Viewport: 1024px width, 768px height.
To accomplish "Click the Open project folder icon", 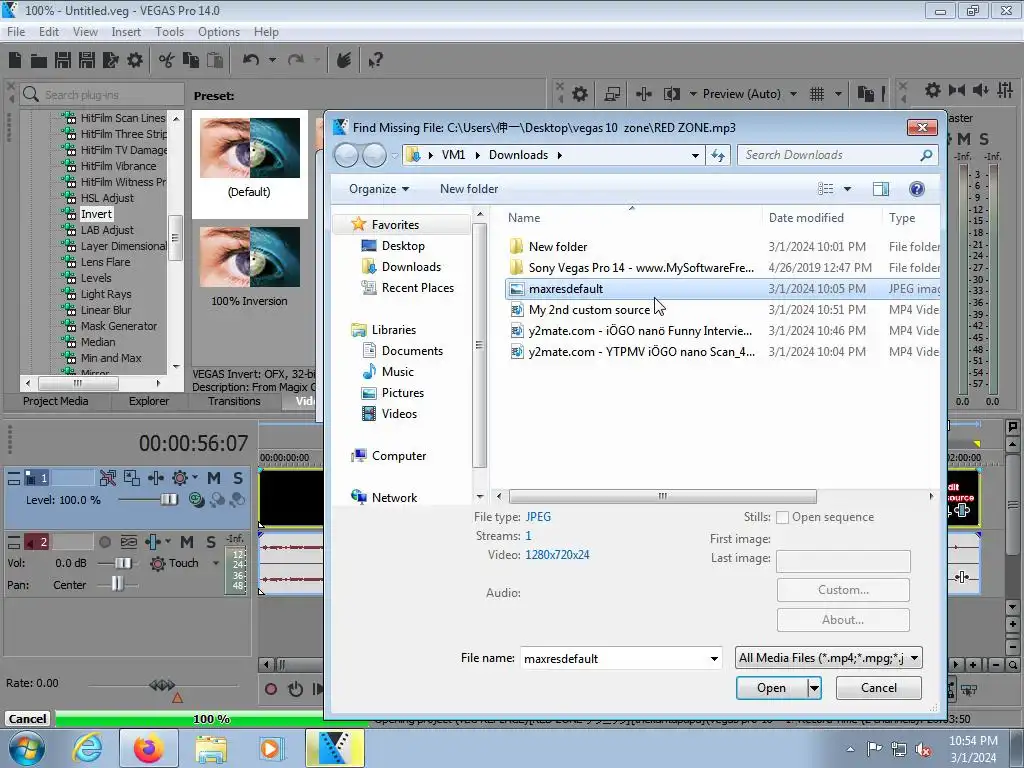I will pos(39,61).
